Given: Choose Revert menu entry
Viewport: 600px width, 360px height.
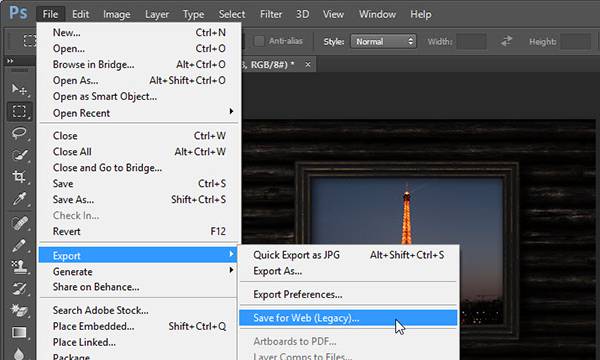Looking at the screenshot, I should [139, 231].
